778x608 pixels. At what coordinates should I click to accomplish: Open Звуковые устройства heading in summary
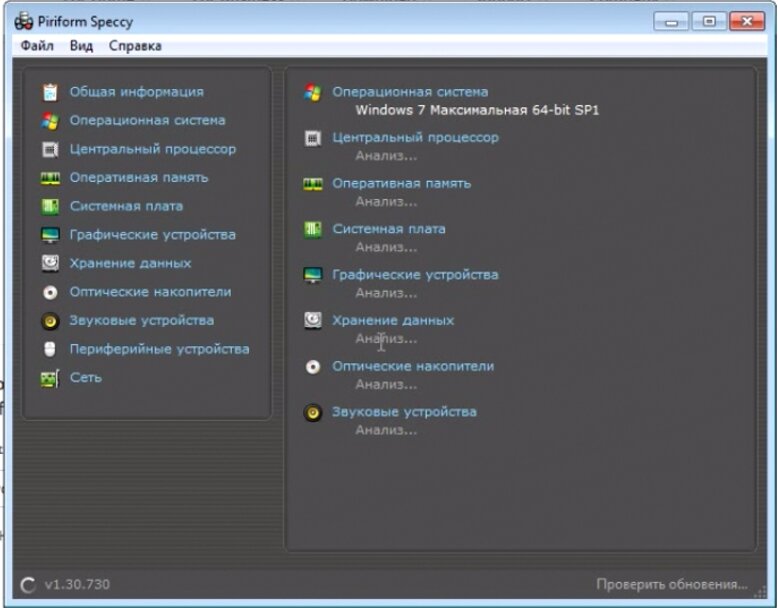coord(404,412)
